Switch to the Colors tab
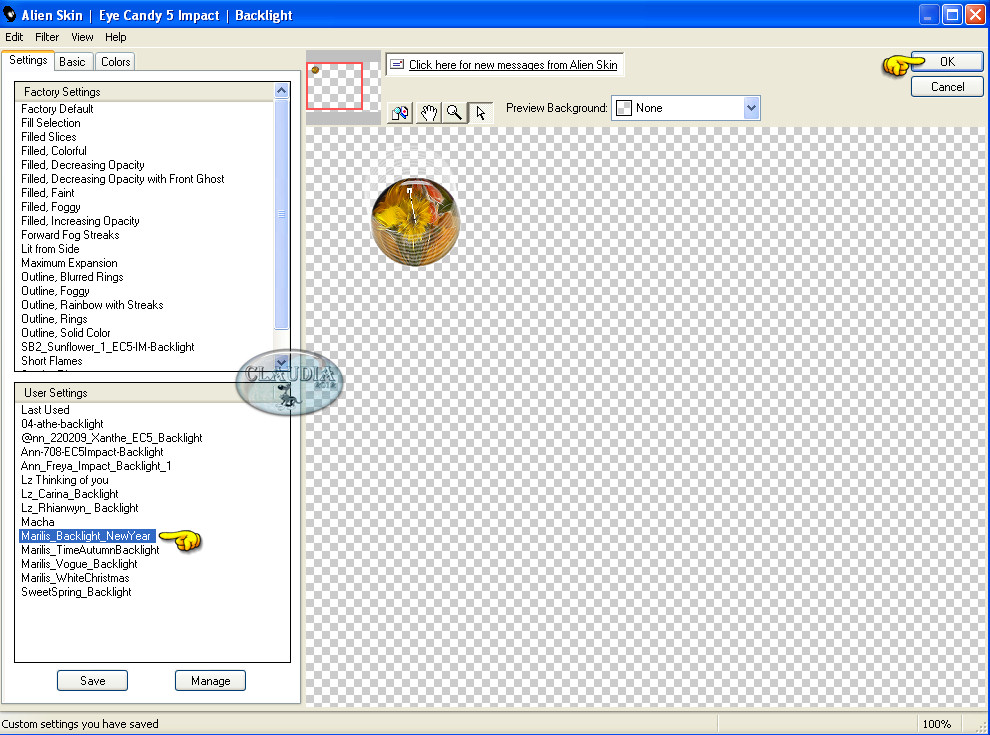Viewport: 990px width, 735px height. click(x=116, y=62)
